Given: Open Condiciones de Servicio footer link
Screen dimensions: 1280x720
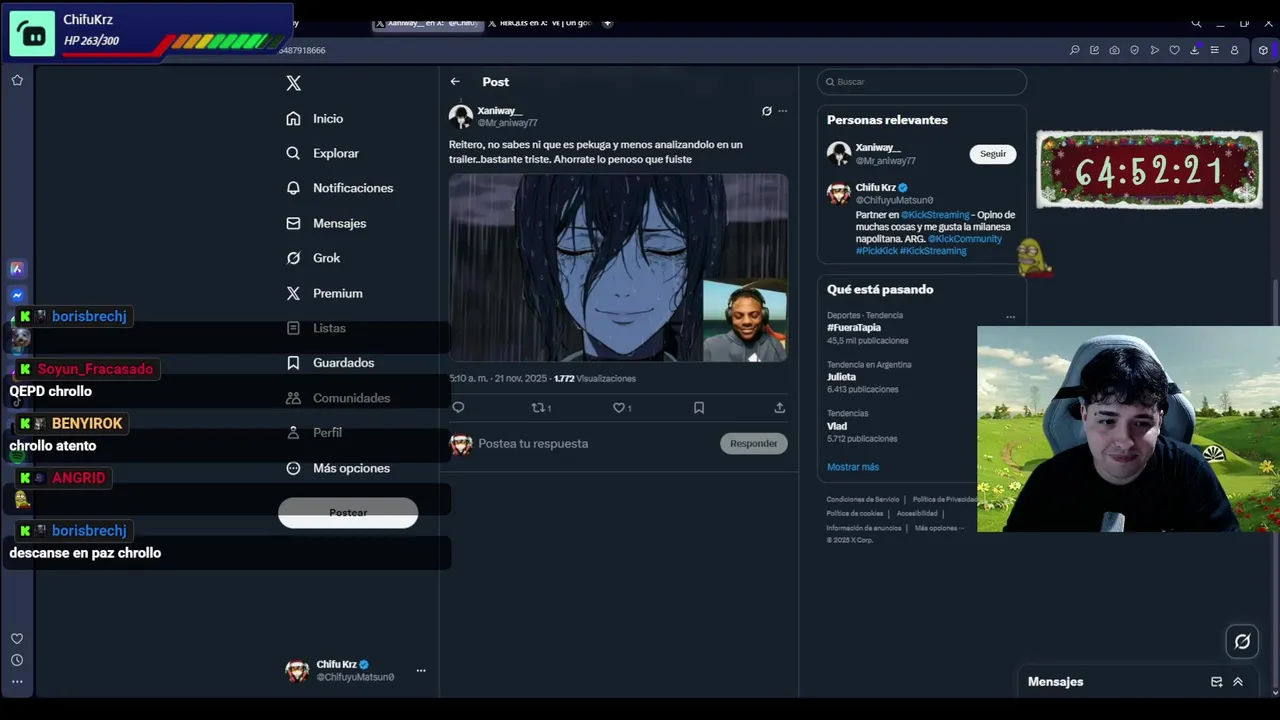Looking at the screenshot, I should [863, 499].
